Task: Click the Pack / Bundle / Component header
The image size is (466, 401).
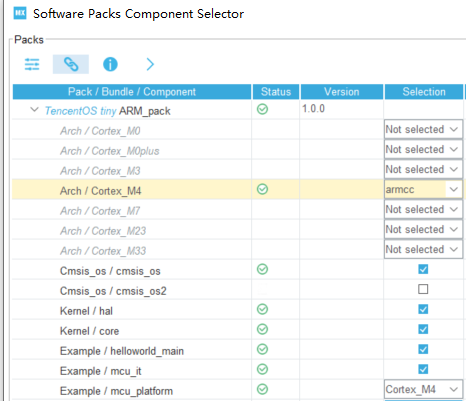Action: tap(132, 92)
